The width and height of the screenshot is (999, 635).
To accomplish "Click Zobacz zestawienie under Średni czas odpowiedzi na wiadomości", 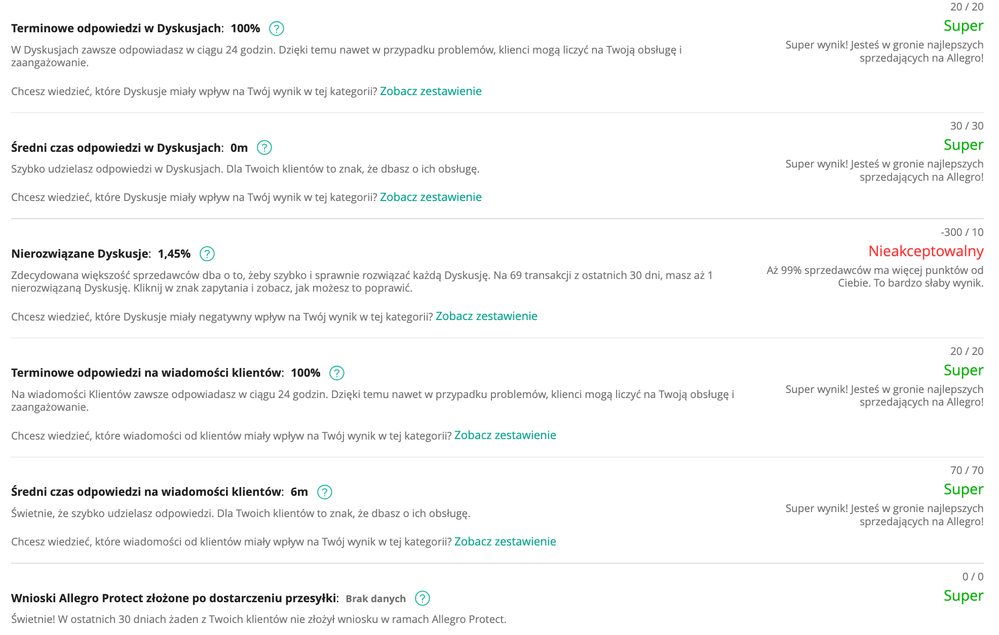I will coord(505,541).
